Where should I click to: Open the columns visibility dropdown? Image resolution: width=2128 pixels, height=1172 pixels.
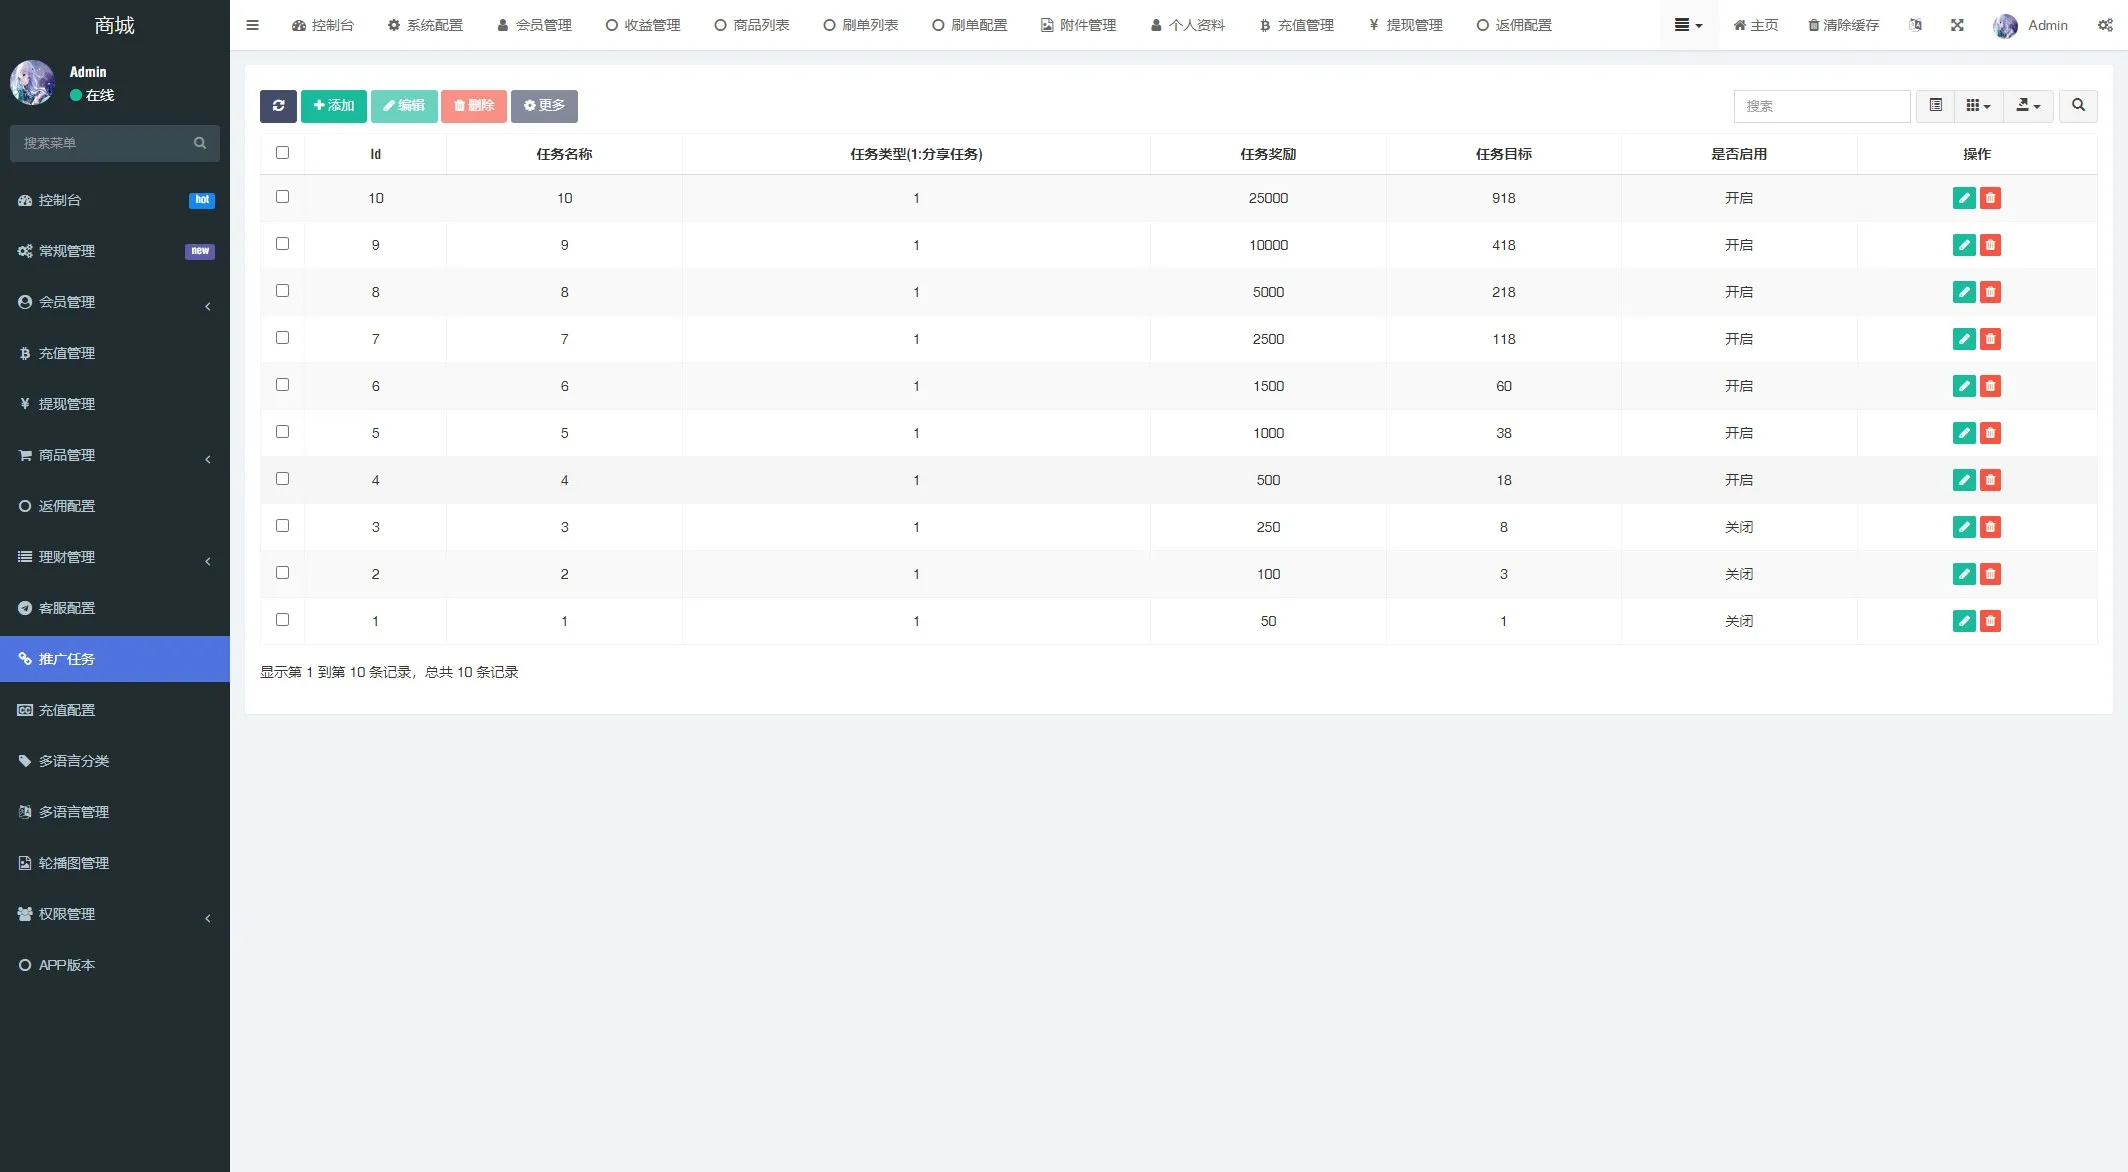[x=1978, y=106]
